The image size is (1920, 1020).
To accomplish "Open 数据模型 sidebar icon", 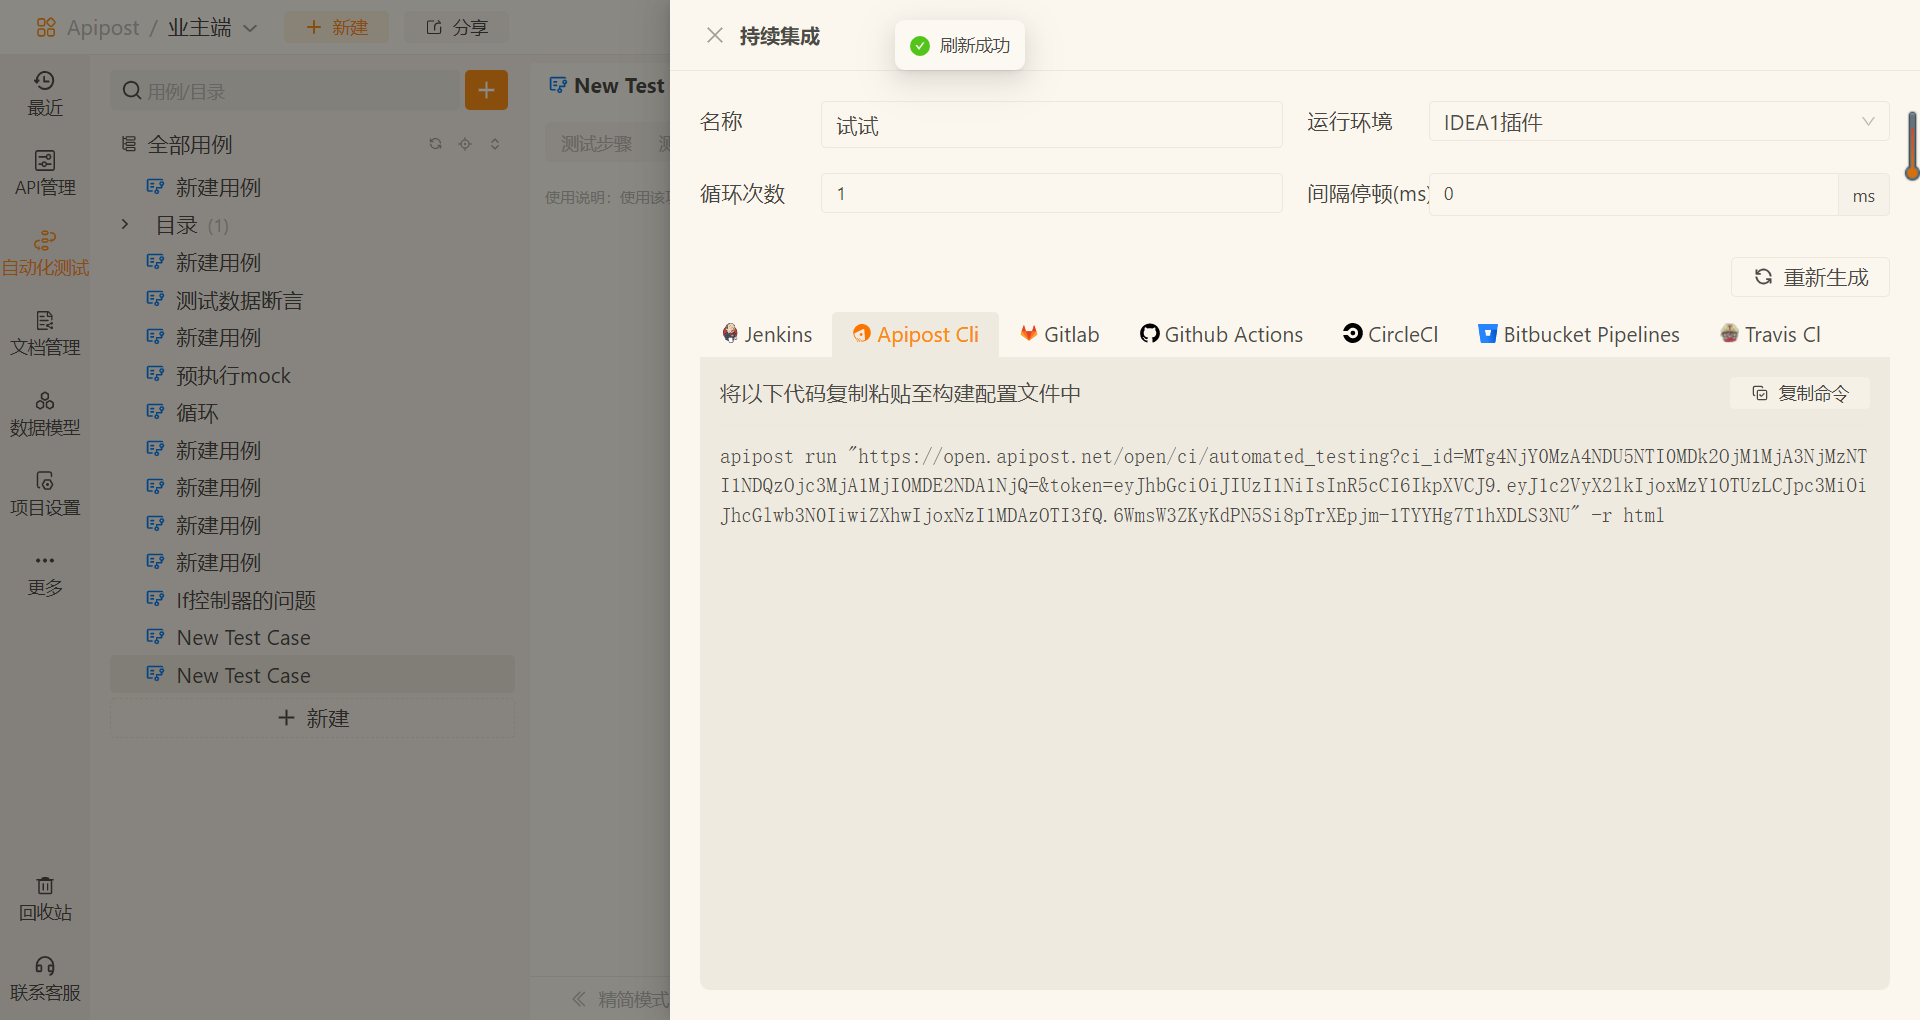I will [45, 414].
